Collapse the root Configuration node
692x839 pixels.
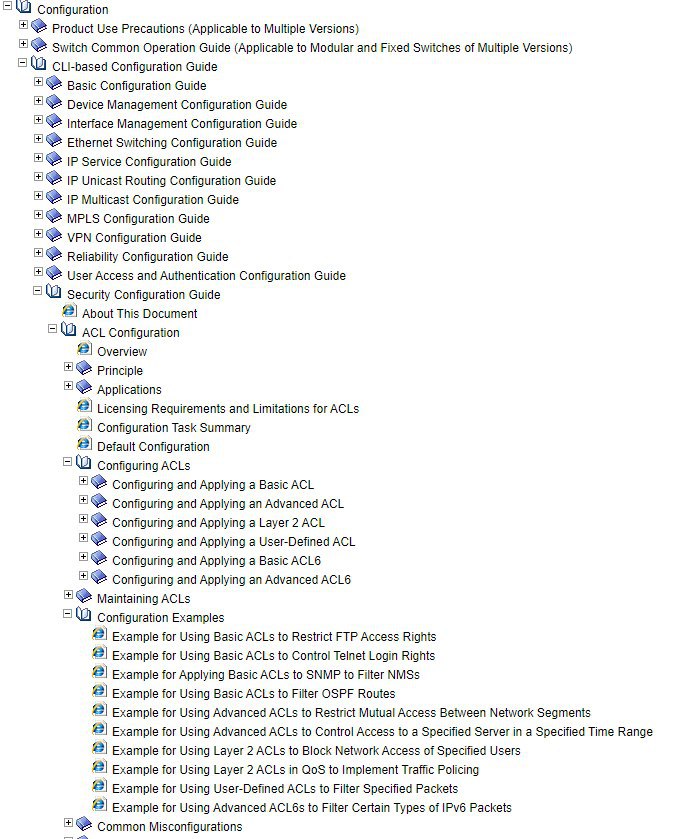tap(7, 5)
